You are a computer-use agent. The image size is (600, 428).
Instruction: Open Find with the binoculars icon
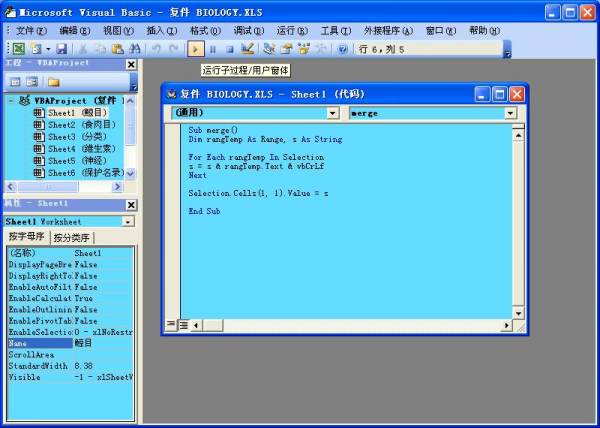coord(135,49)
